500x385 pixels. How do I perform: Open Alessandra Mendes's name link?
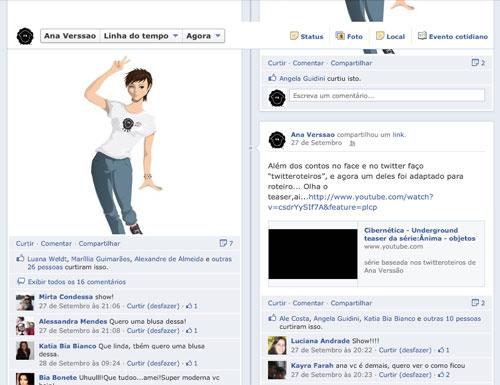pos(73,321)
